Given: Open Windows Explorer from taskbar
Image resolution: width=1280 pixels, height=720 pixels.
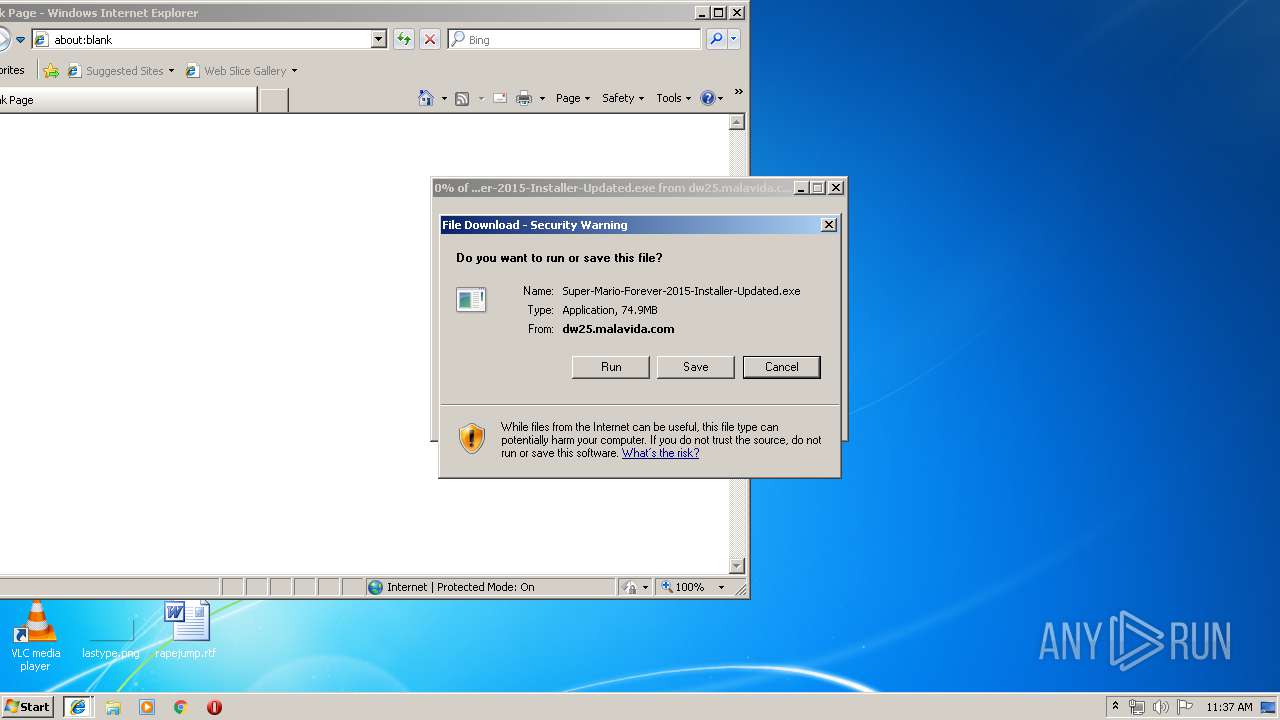Looking at the screenshot, I should pyautogui.click(x=113, y=707).
